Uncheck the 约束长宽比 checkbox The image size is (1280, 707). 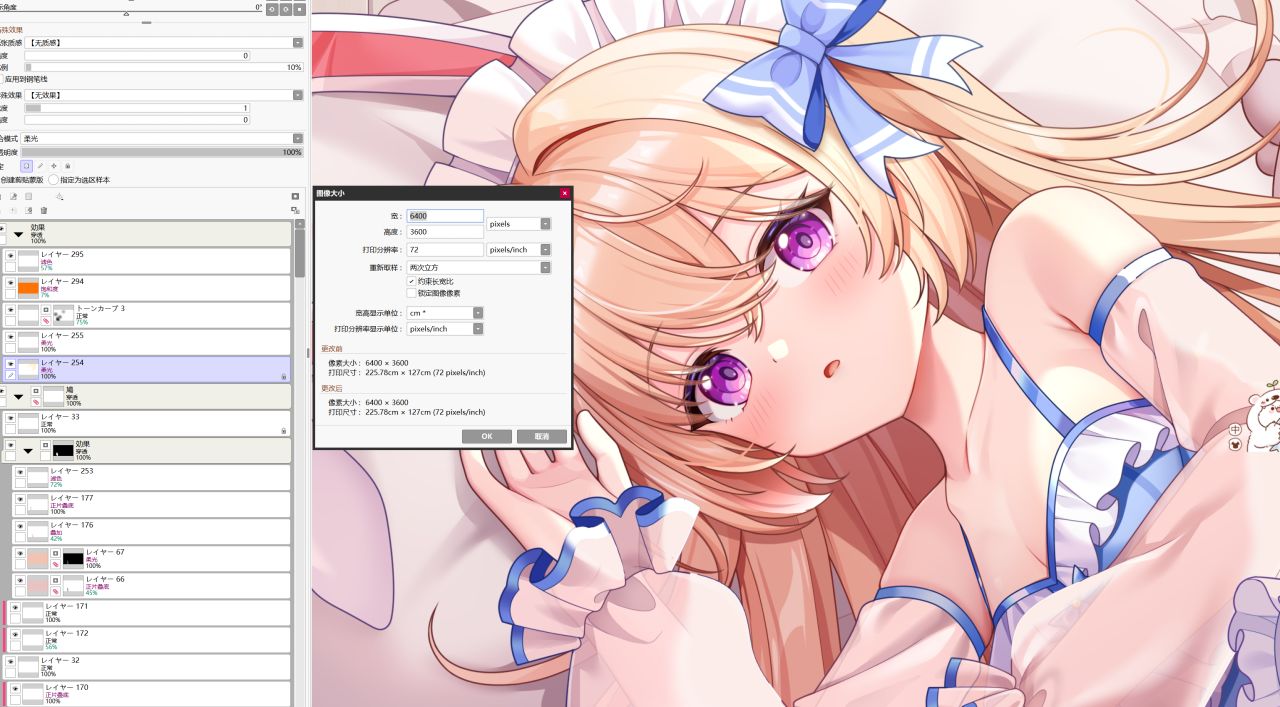pos(411,282)
